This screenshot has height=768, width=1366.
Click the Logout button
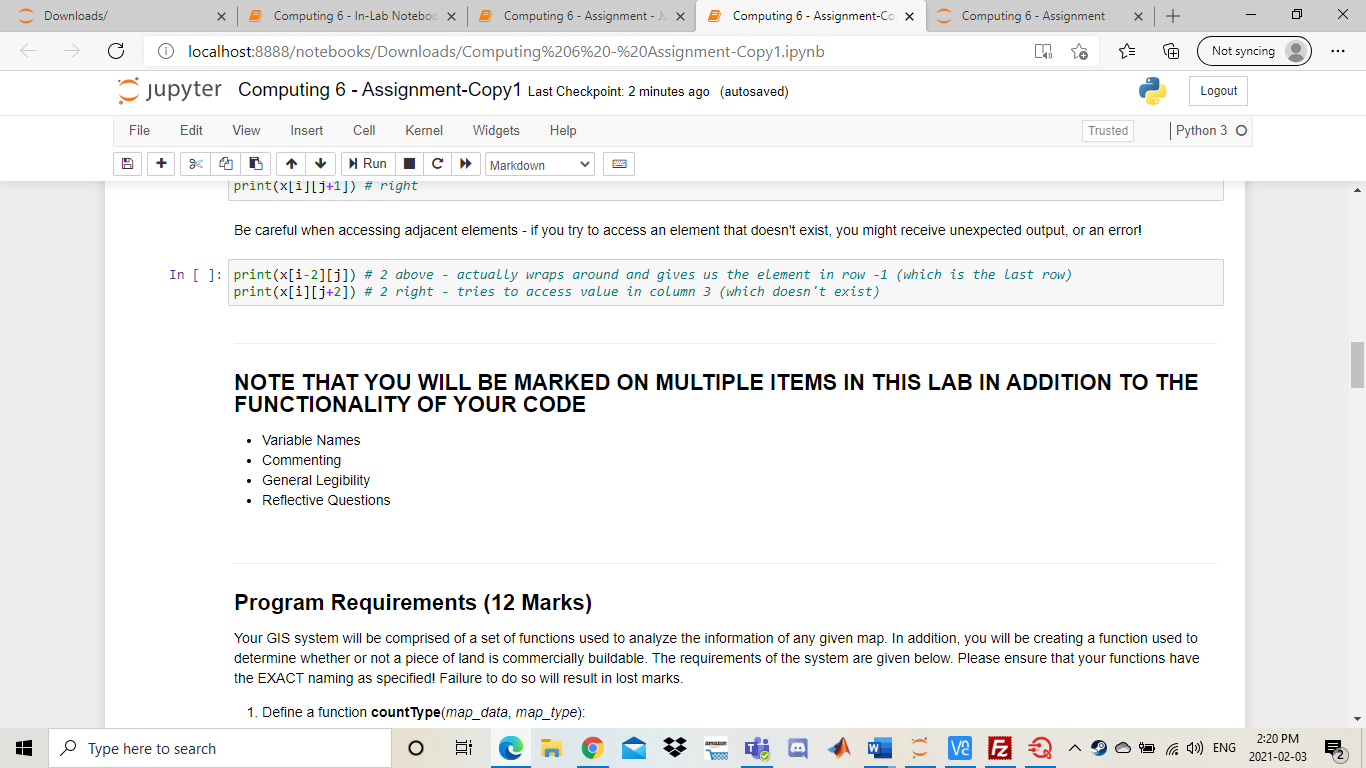point(1217,90)
